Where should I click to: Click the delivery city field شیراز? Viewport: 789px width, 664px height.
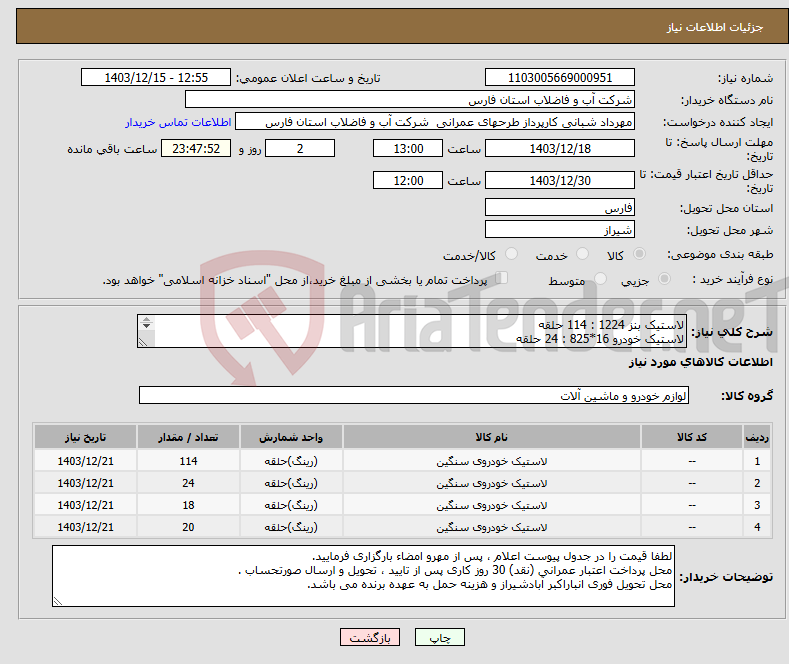click(560, 229)
